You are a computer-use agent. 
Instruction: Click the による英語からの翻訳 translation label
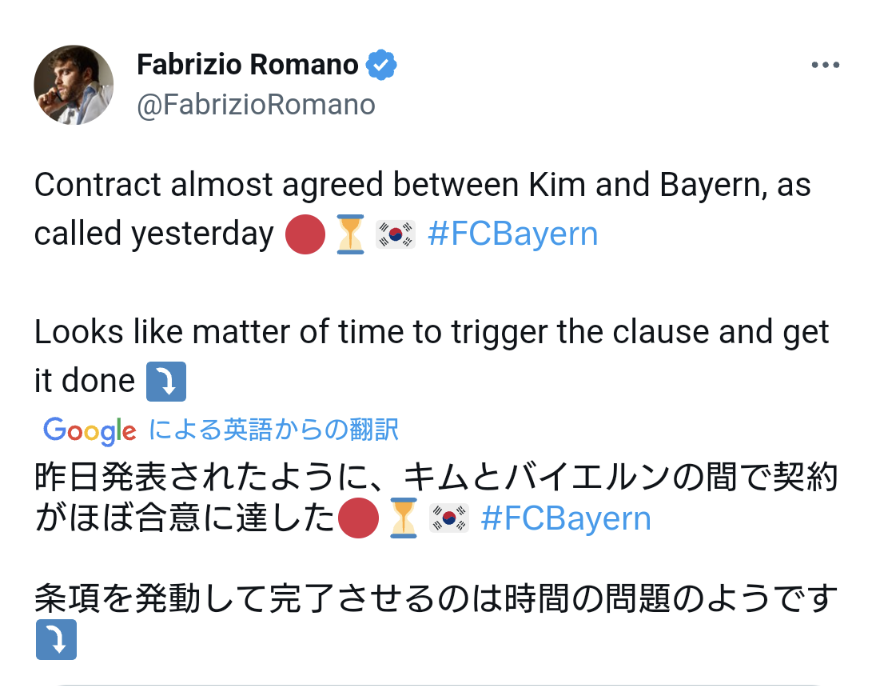pos(274,431)
